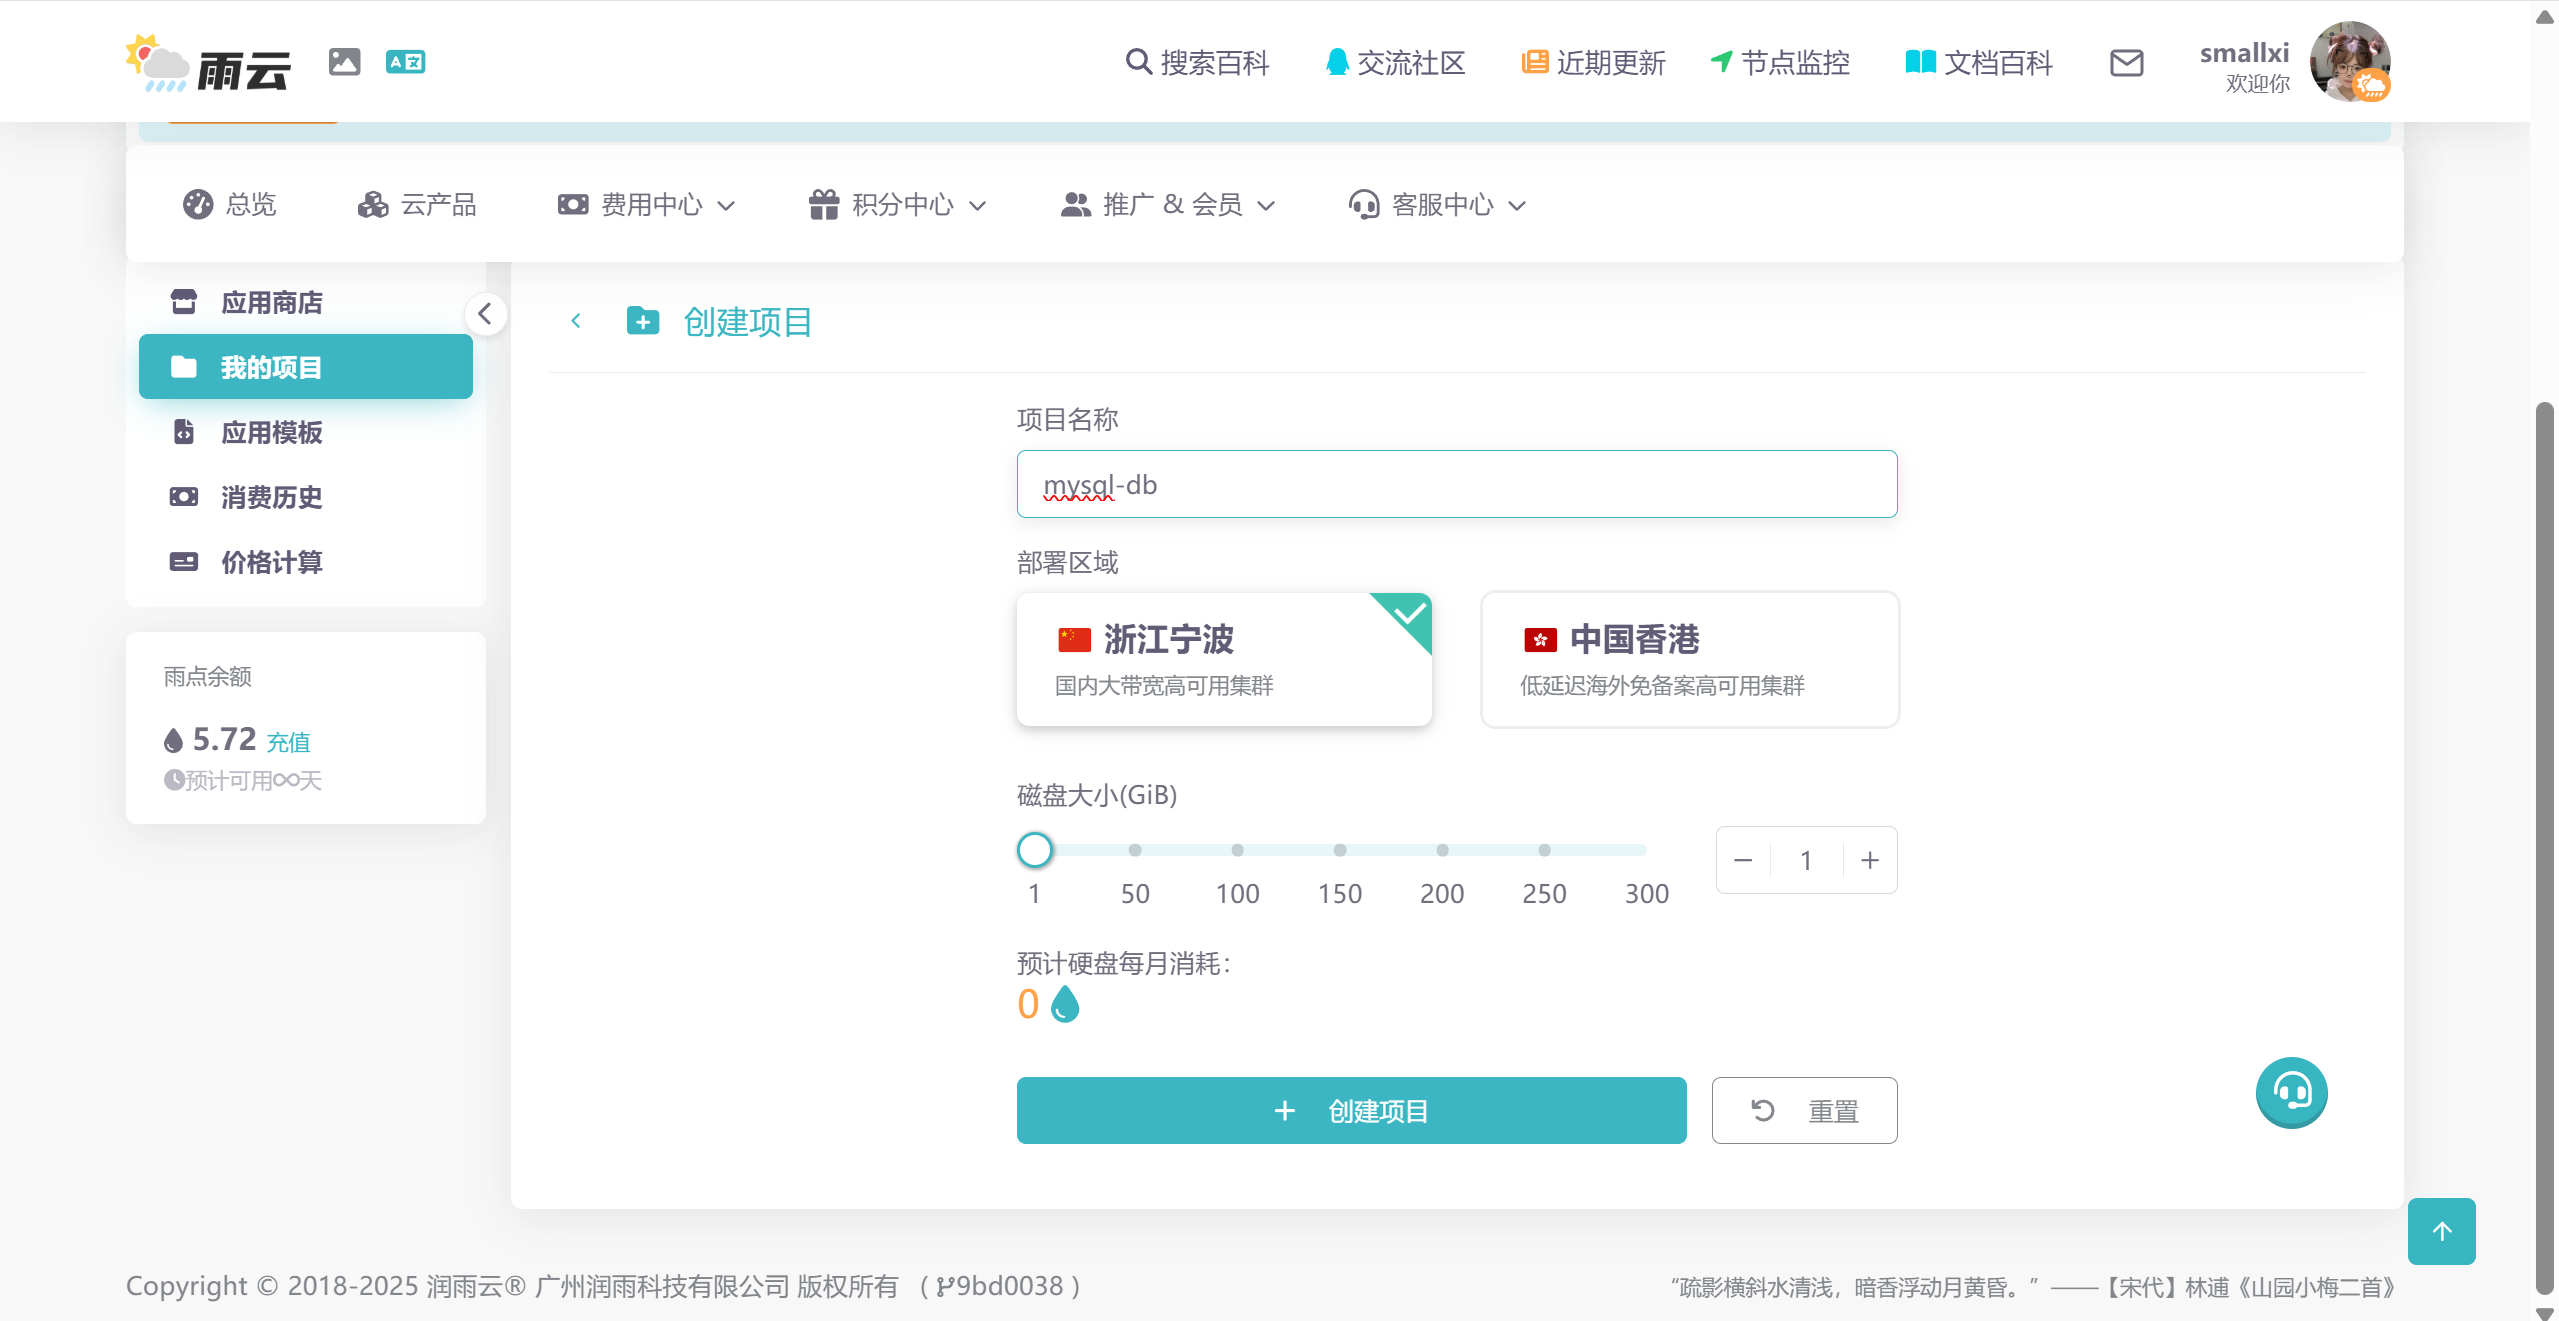Click the floating customer service headset button
This screenshot has width=2559, height=1321.
pyautogui.click(x=2291, y=1092)
